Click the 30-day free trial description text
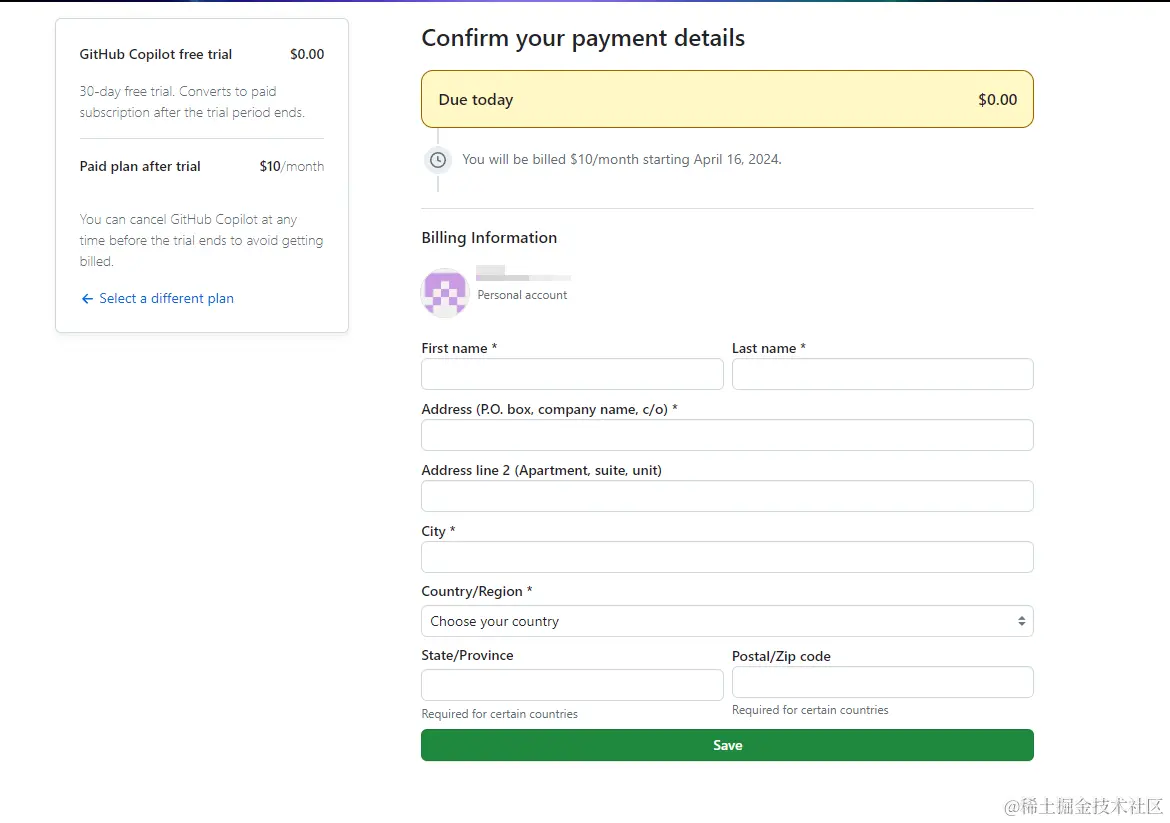This screenshot has height=823, width=1170. (x=193, y=101)
